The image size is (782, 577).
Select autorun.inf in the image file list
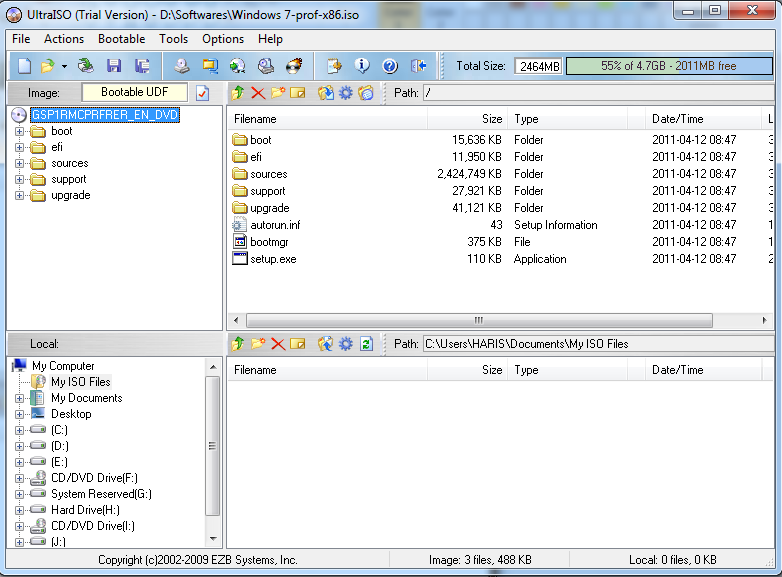click(275, 225)
